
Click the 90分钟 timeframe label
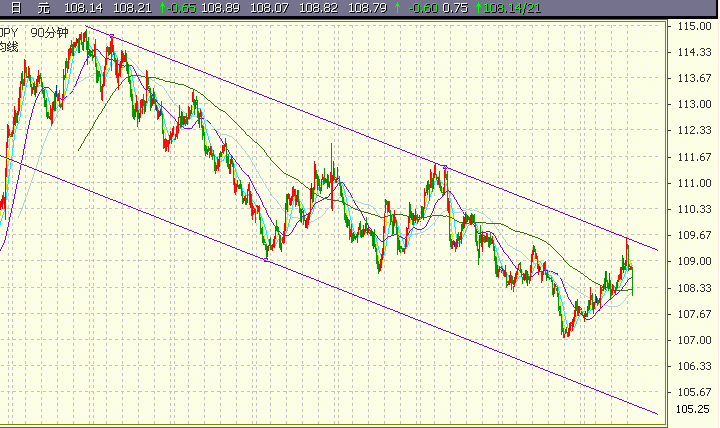[x=50, y=33]
